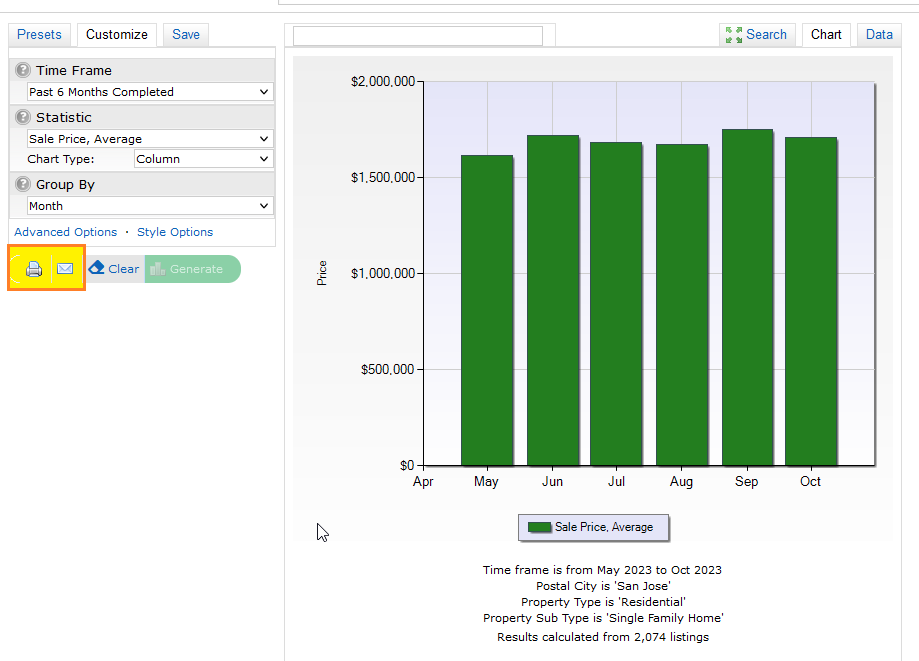The width and height of the screenshot is (919, 661).
Task: Click the Jul column in chart
Action: point(616,304)
